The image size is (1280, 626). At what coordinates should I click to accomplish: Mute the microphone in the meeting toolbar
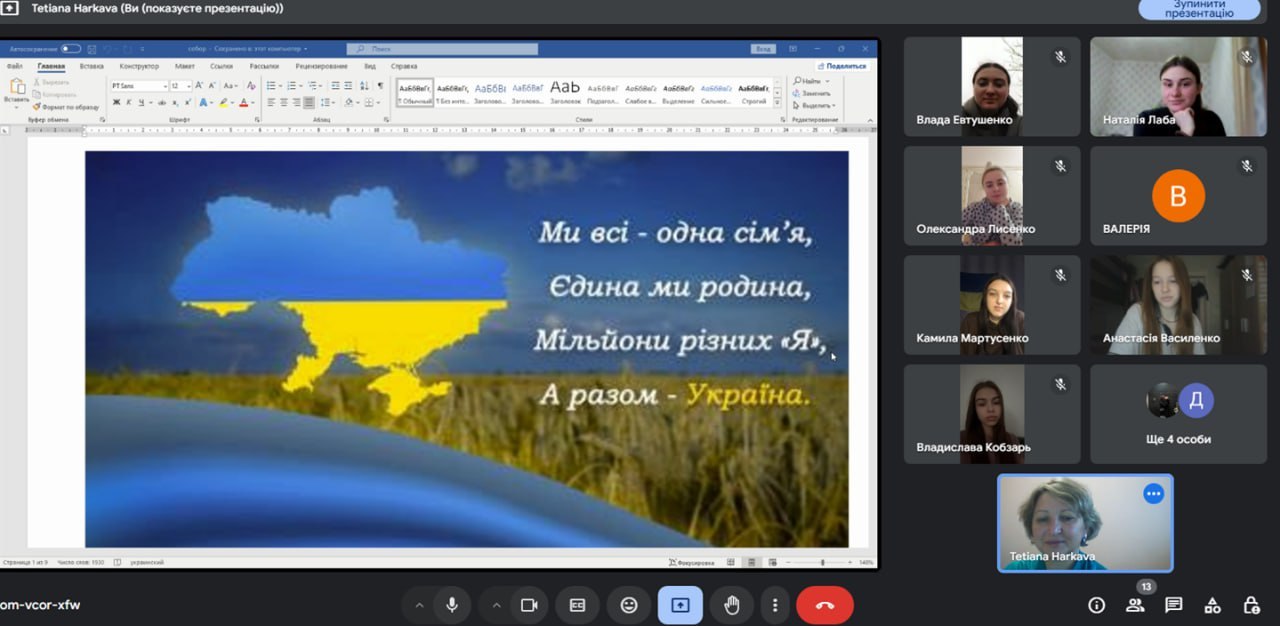coord(452,605)
